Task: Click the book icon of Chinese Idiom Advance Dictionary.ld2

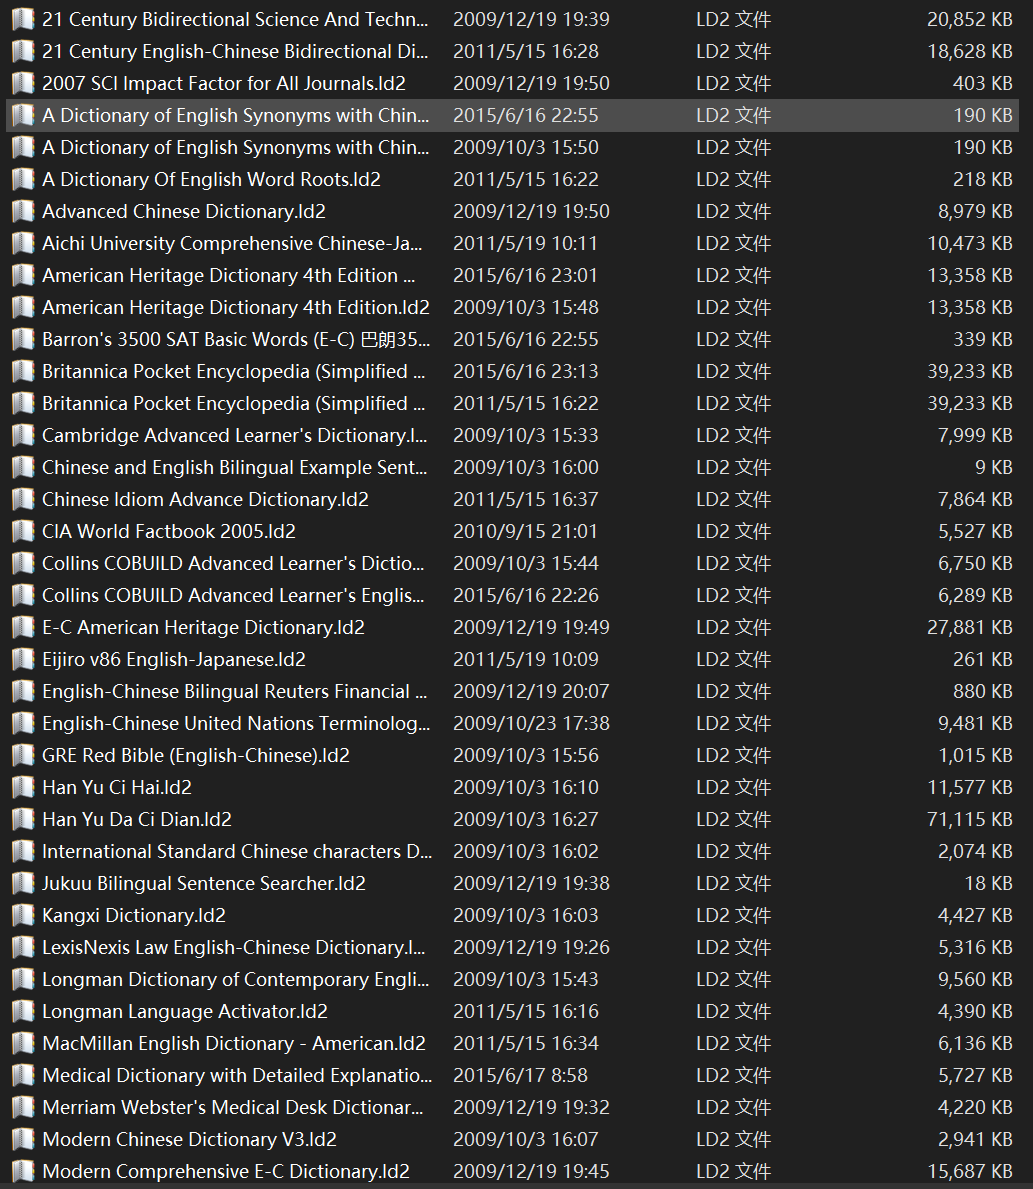Action: point(24,499)
